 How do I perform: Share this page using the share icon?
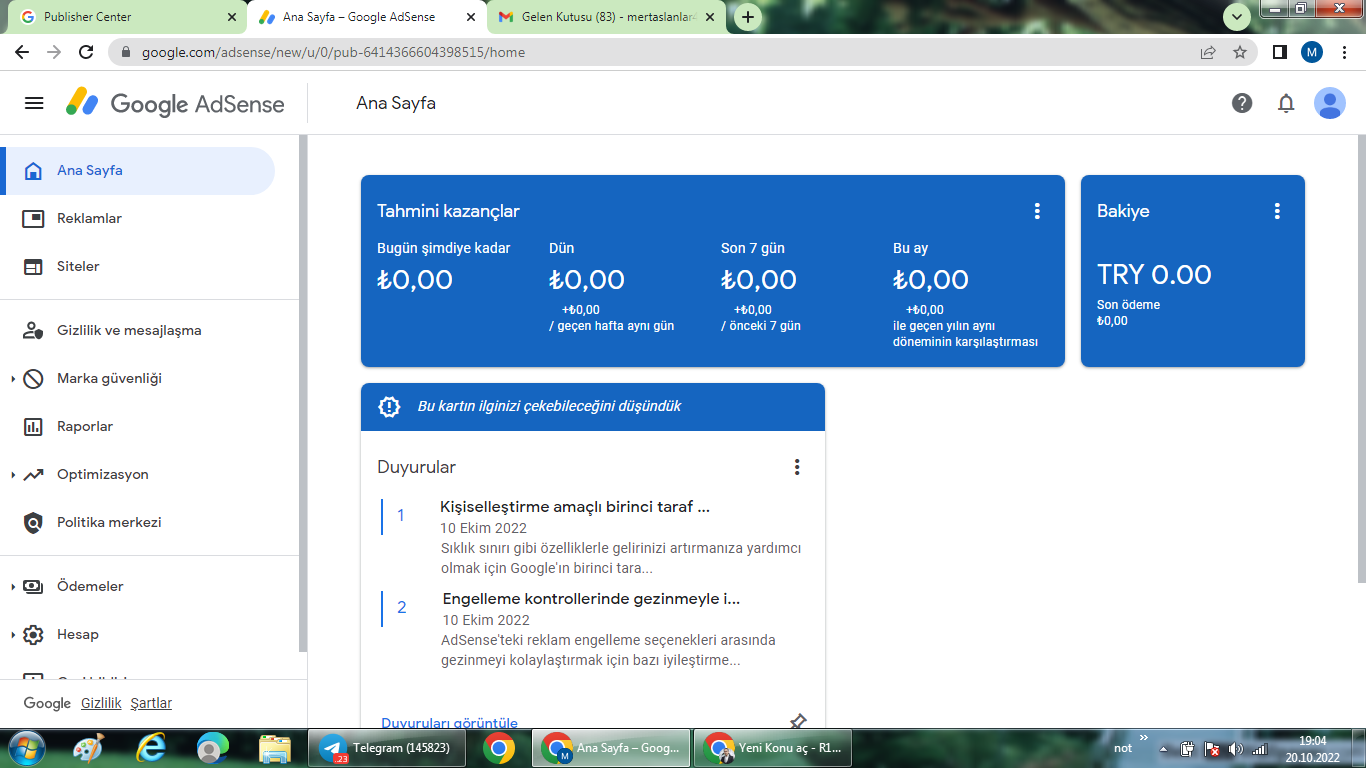pos(1208,52)
